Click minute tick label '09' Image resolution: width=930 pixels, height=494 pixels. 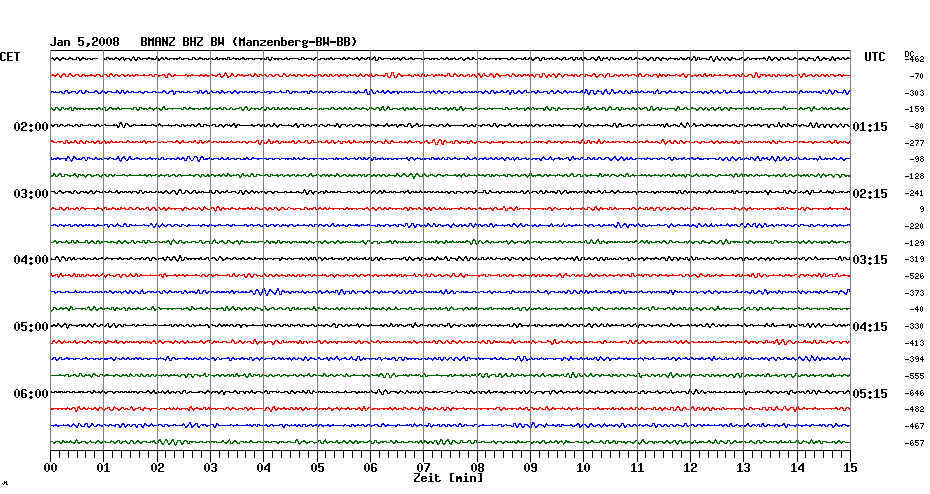click(x=530, y=468)
